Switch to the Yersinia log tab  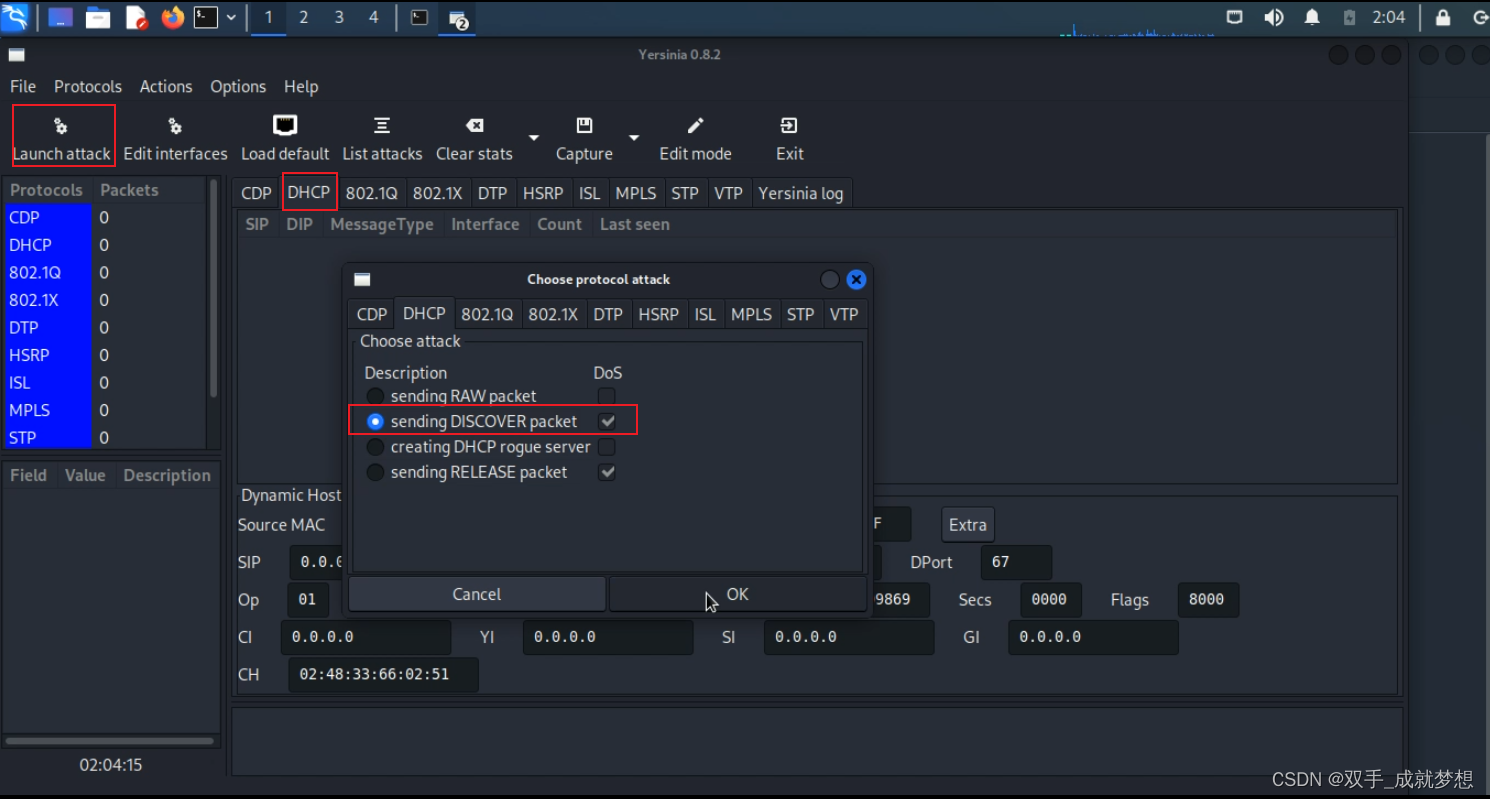pos(800,193)
